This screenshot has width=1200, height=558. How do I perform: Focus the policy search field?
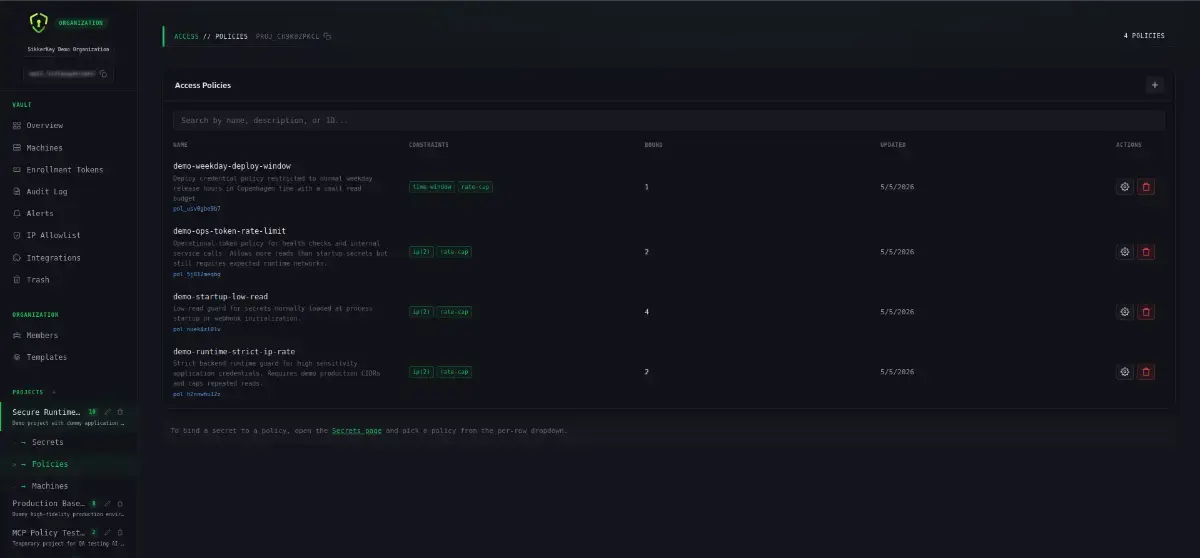[x=669, y=120]
